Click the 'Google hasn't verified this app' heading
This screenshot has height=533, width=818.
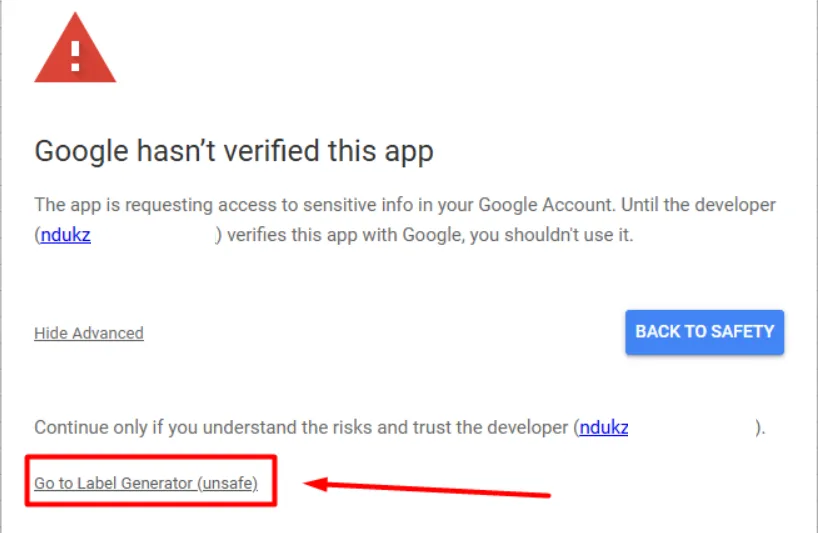tap(234, 151)
